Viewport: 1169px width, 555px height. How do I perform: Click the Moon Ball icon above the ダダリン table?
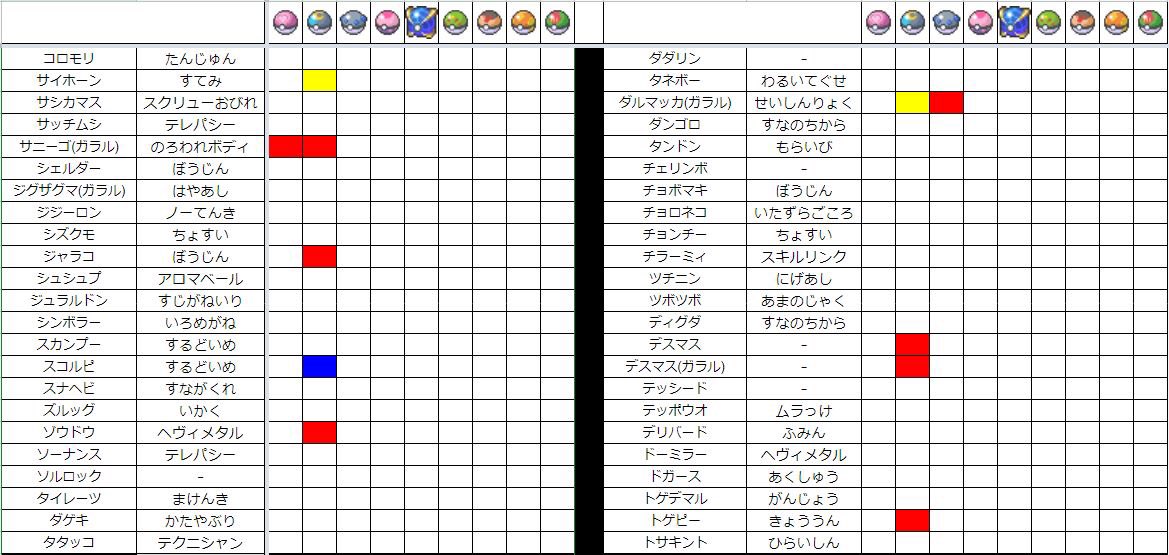click(913, 23)
